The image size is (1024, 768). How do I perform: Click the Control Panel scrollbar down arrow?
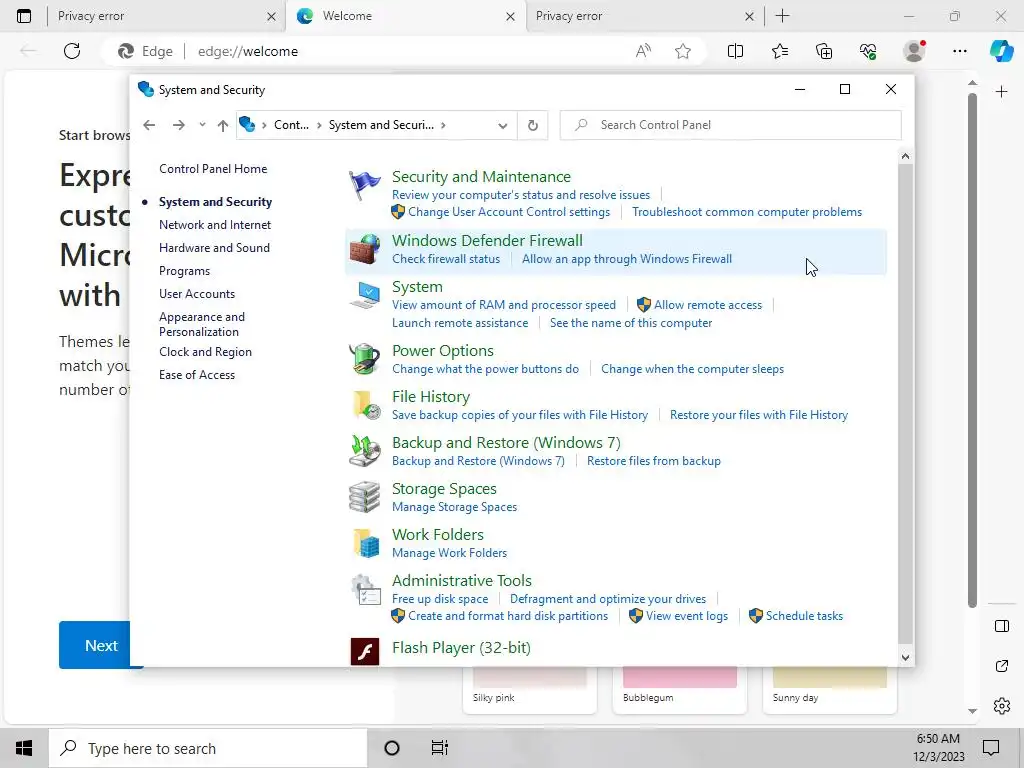click(905, 658)
